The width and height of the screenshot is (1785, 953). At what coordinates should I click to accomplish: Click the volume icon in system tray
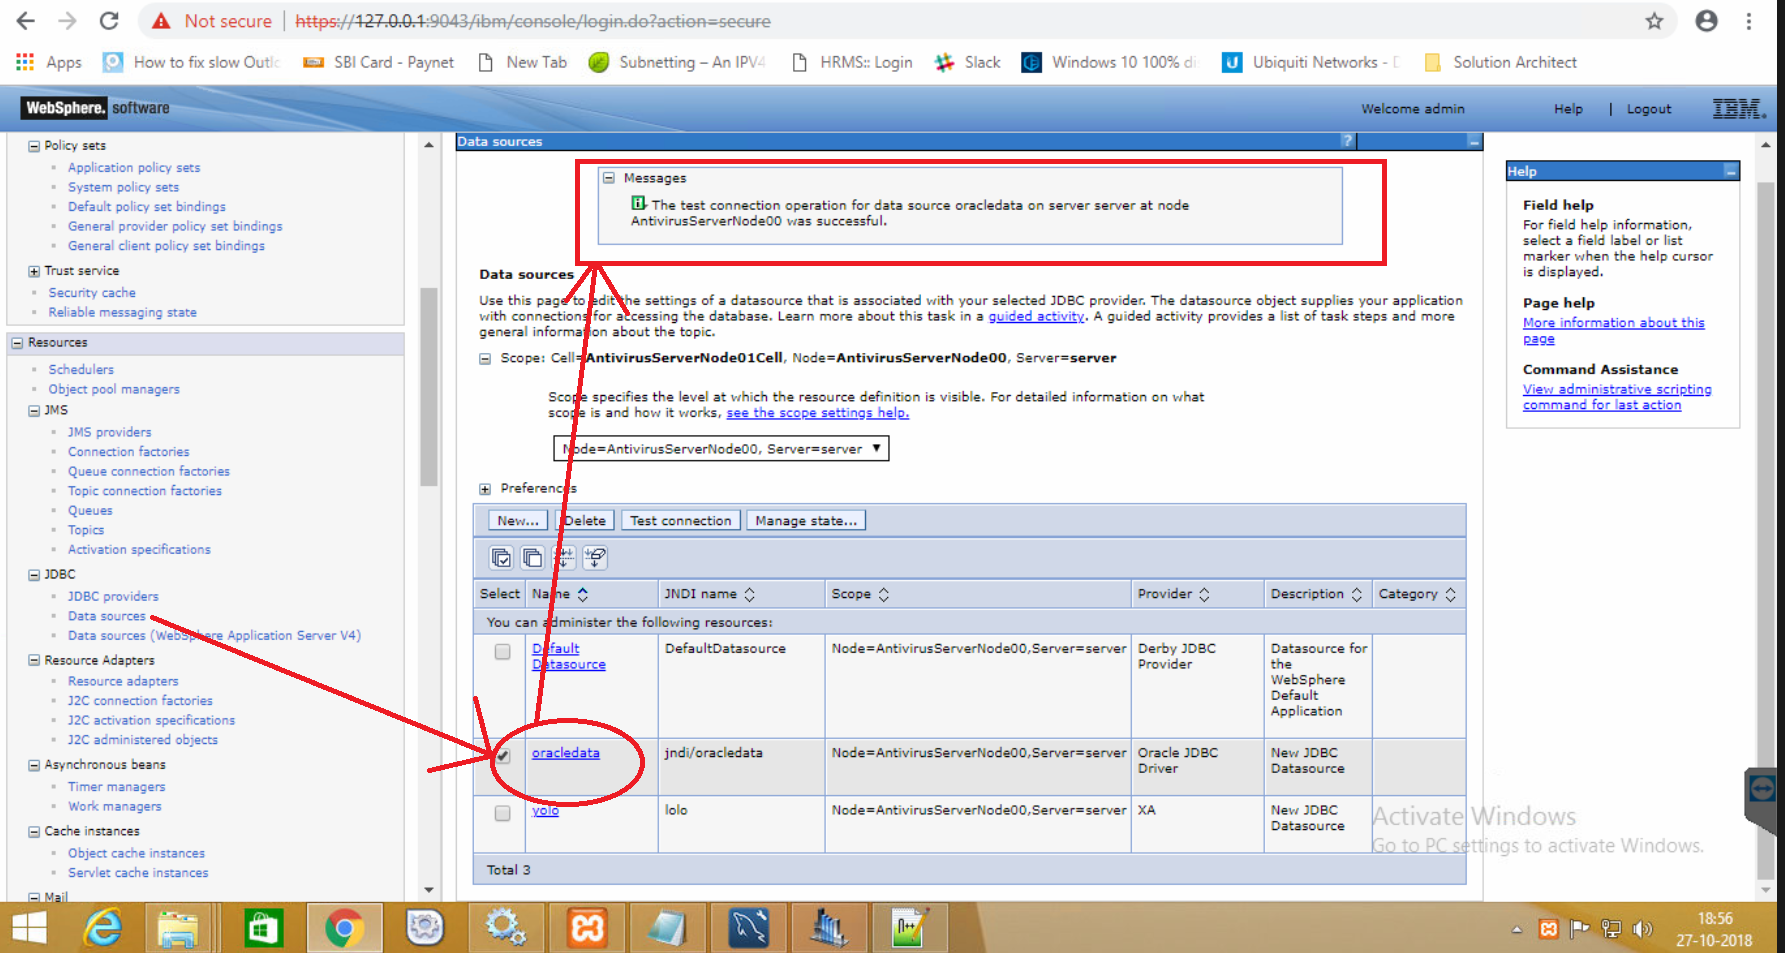click(1642, 929)
